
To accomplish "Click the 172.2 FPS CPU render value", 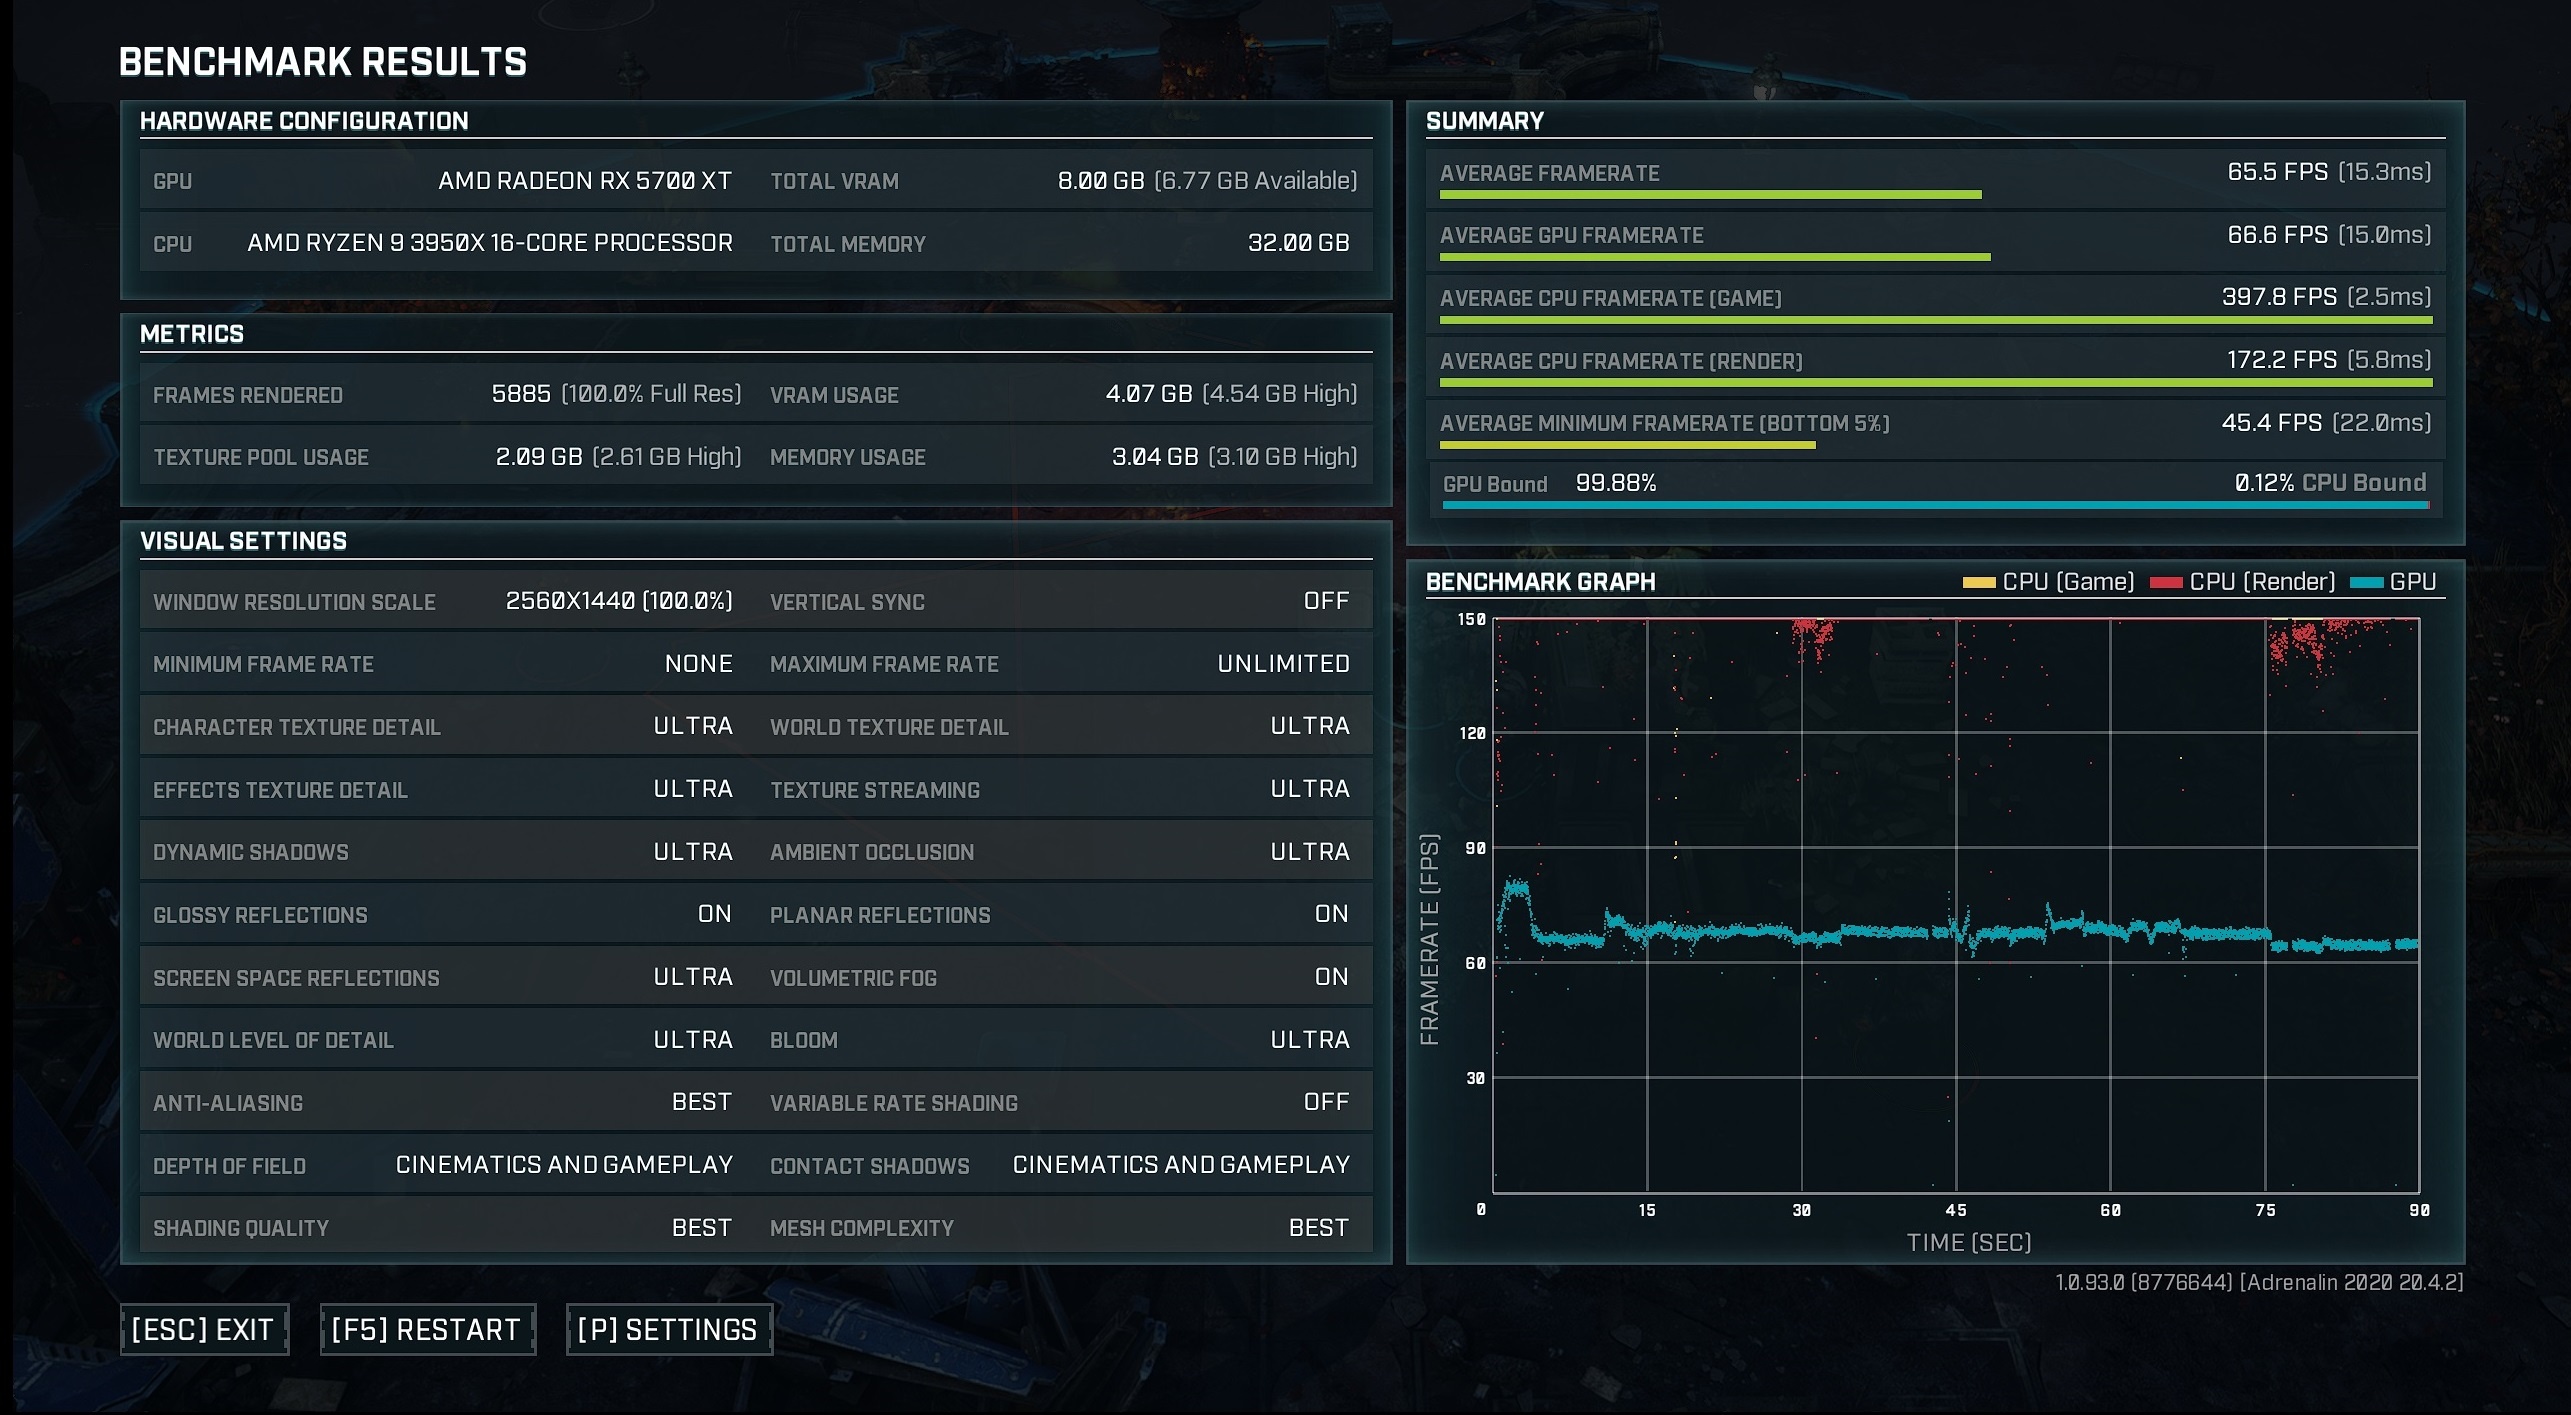I will [x=2282, y=360].
